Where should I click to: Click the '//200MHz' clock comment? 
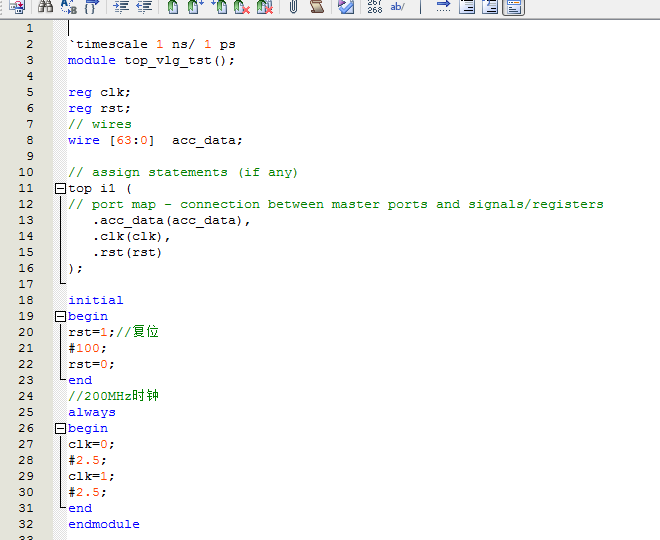click(114, 396)
